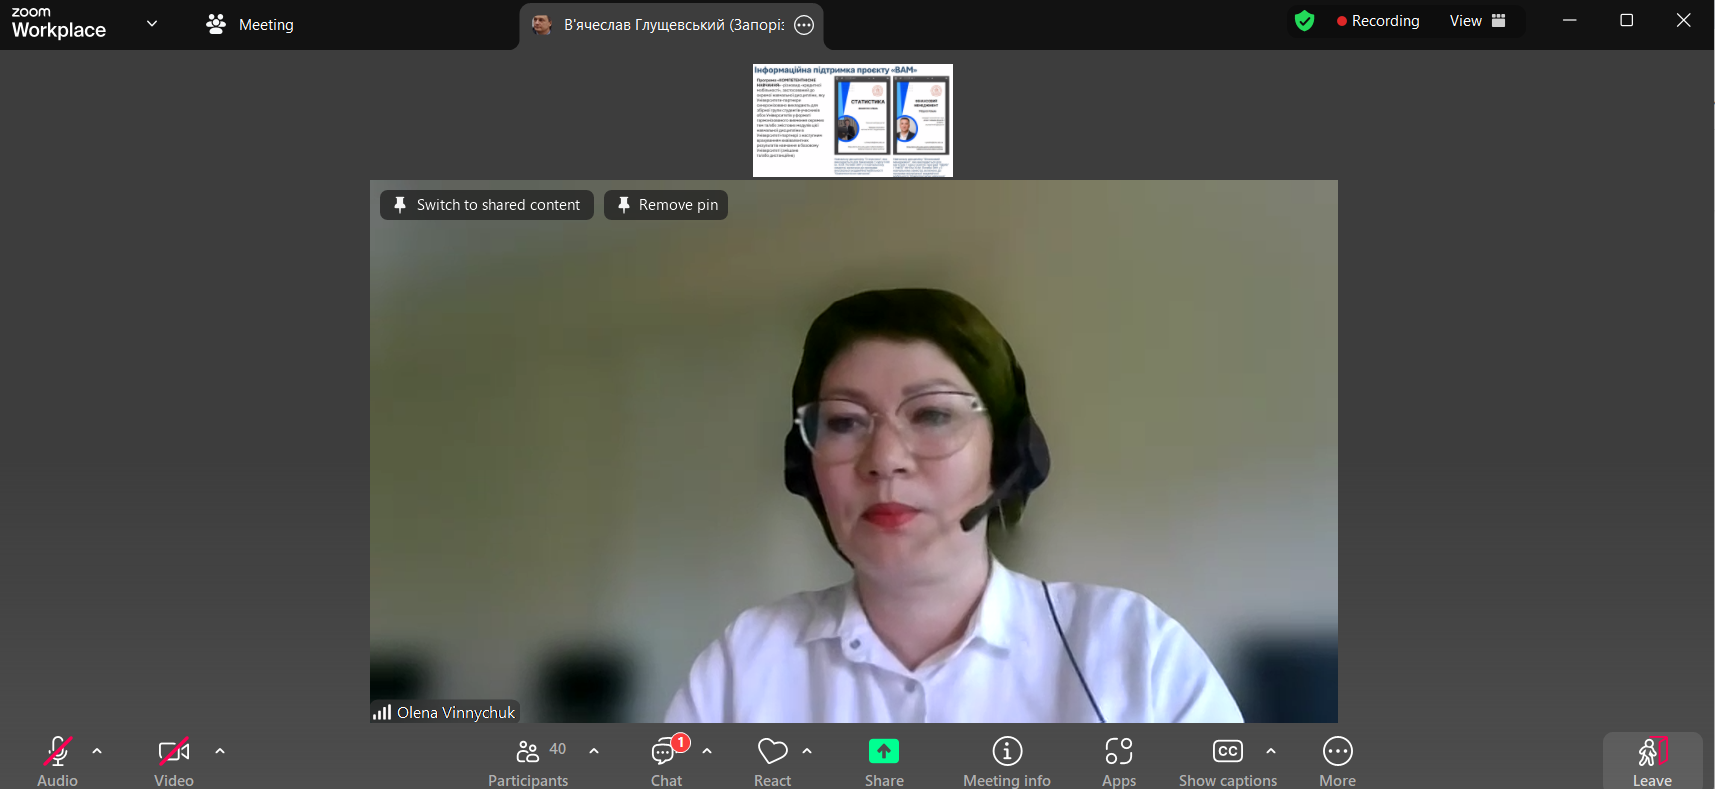The image size is (1715, 789).
Task: Click Switch to shared content button
Action: click(x=487, y=205)
